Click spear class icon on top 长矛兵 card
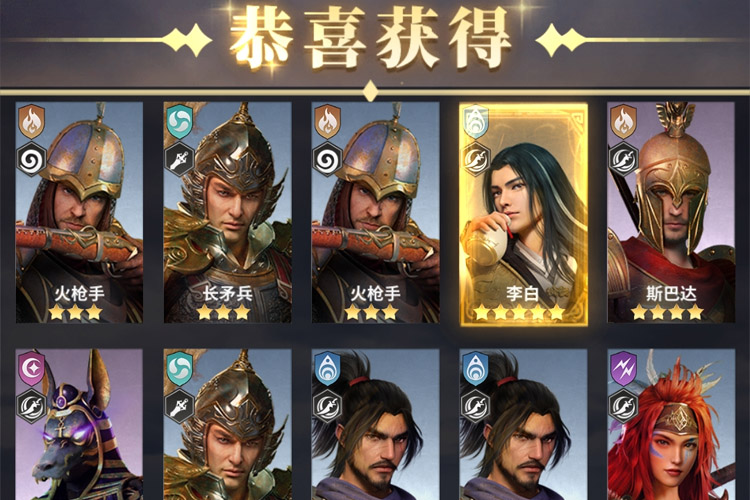The image size is (750, 500). [179, 159]
